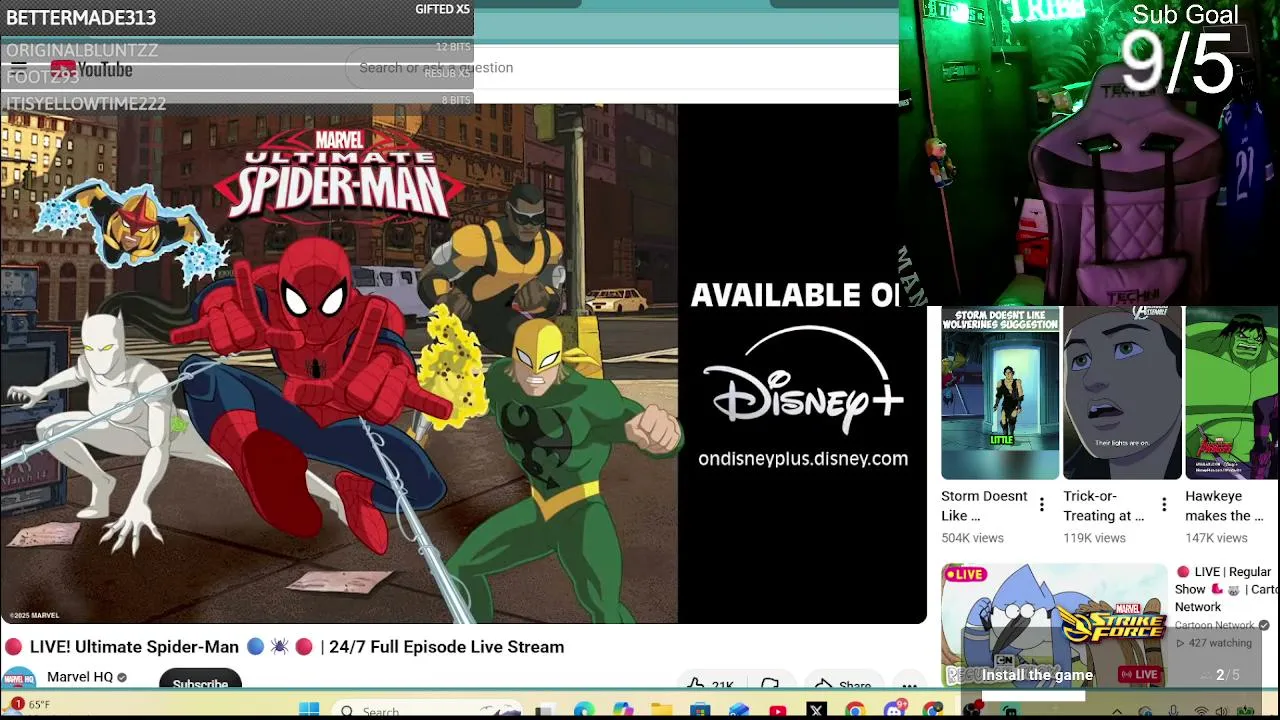Click '147K views' under the Hawkeye Short
Screen dimensions: 1280x720
[x=1216, y=538]
